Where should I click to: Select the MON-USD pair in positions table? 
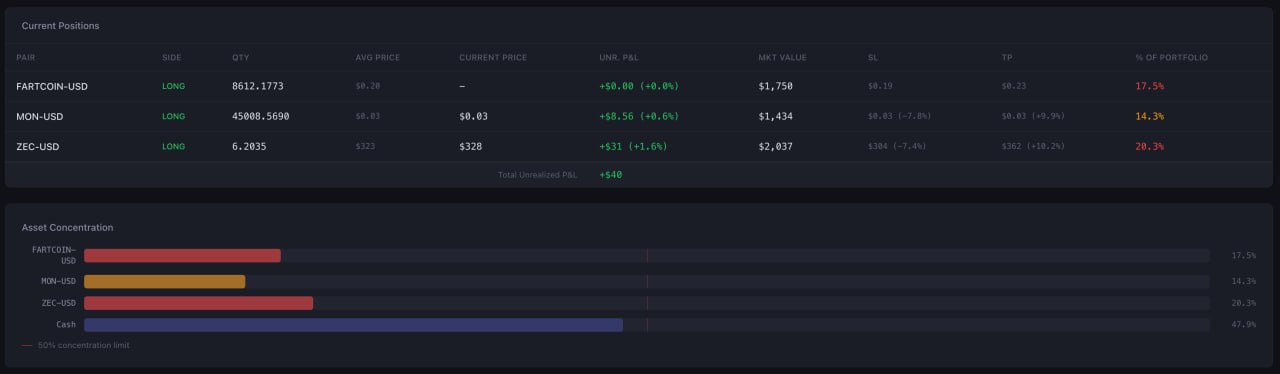click(40, 117)
